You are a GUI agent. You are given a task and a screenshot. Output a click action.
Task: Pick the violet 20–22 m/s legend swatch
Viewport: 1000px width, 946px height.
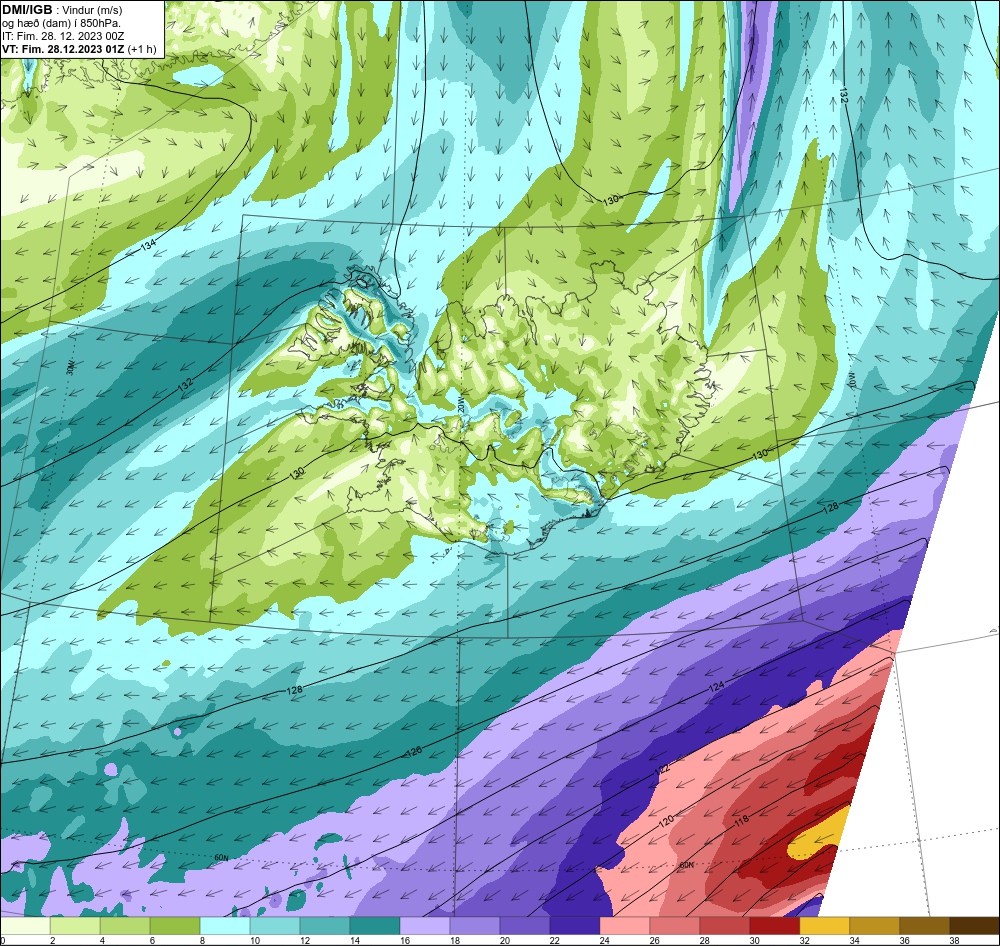[x=524, y=926]
